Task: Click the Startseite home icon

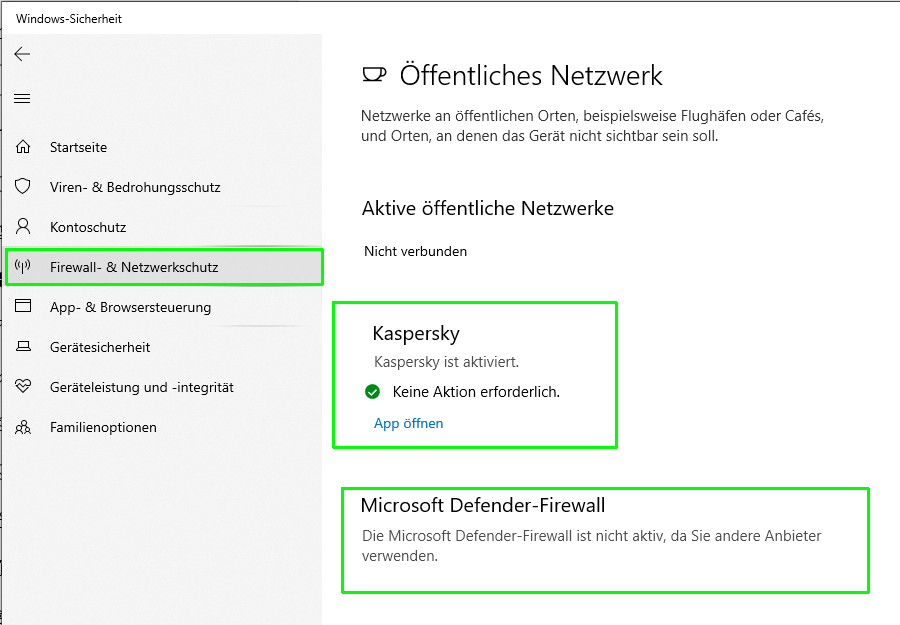Action: [x=23, y=147]
